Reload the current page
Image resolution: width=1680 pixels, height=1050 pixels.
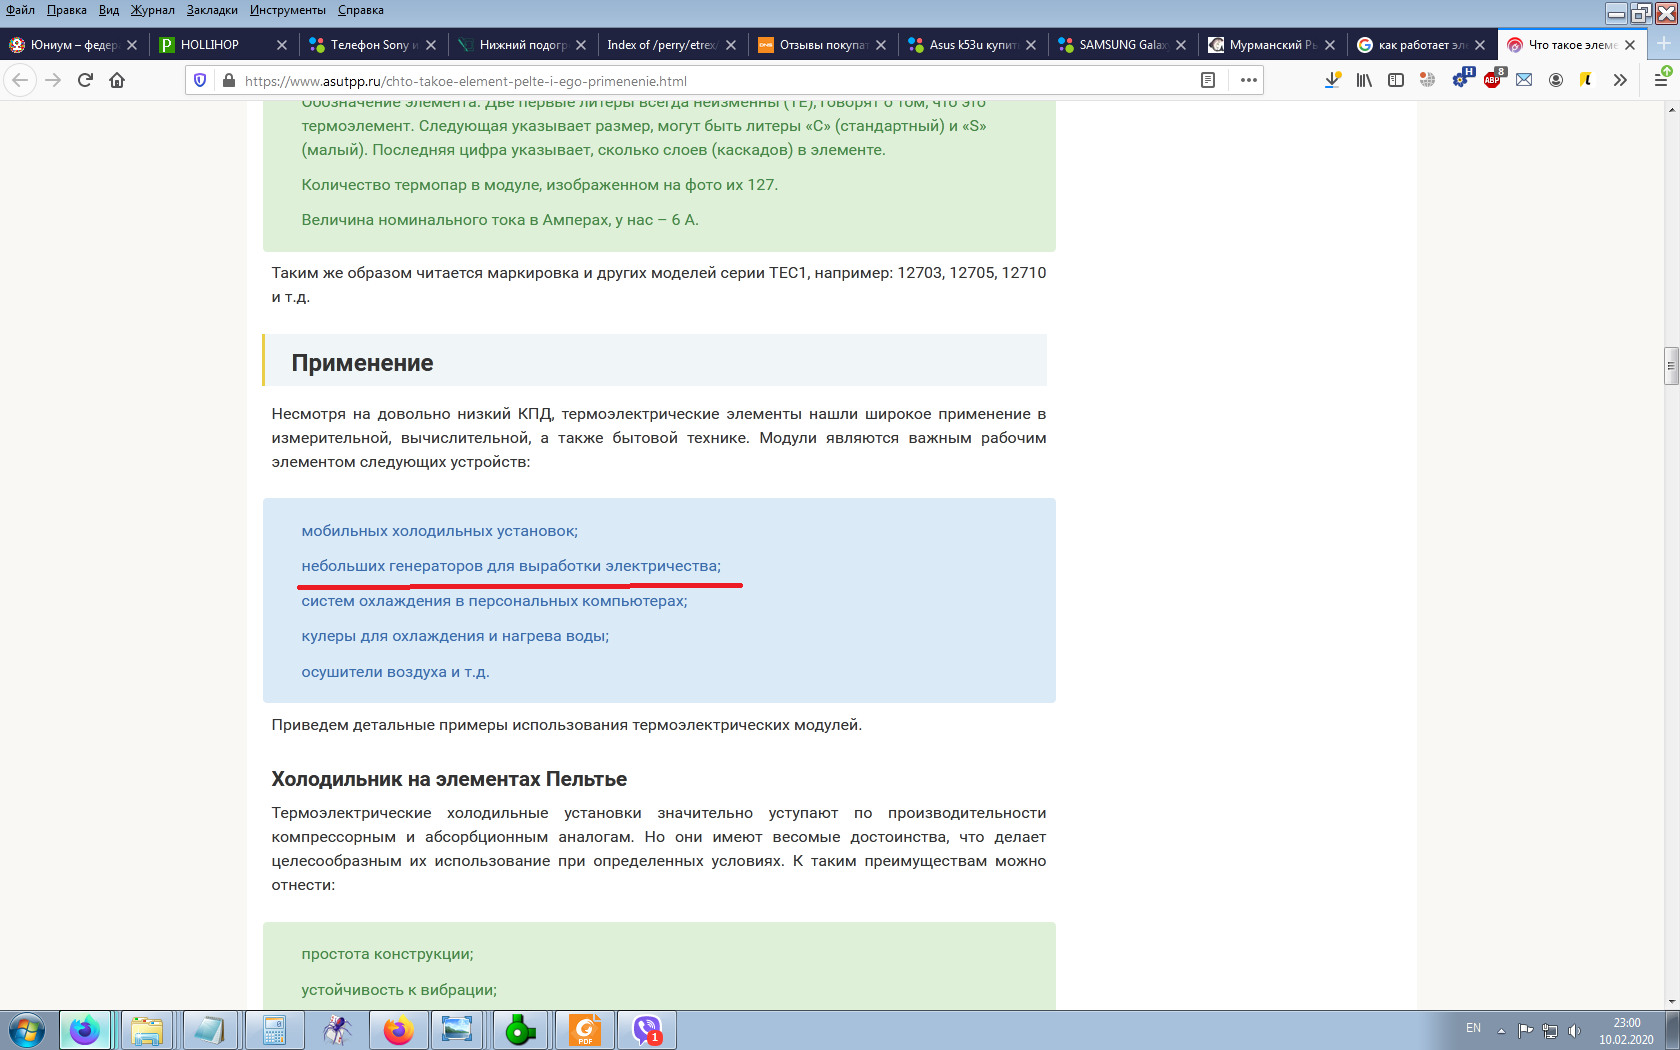coord(85,80)
